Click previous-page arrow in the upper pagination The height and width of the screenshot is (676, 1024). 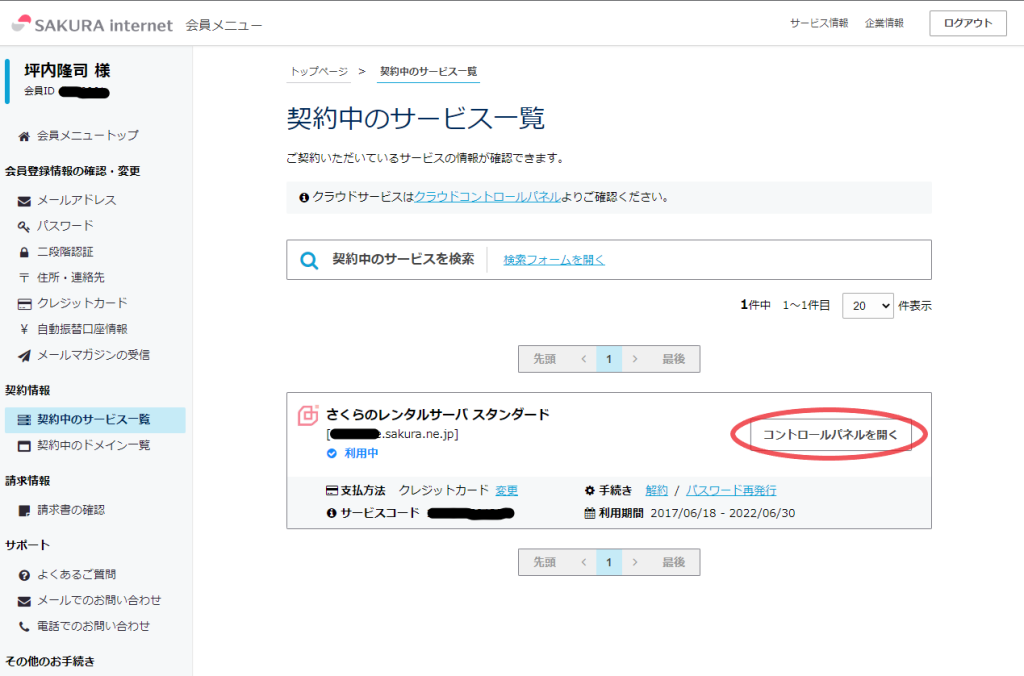[x=584, y=359]
